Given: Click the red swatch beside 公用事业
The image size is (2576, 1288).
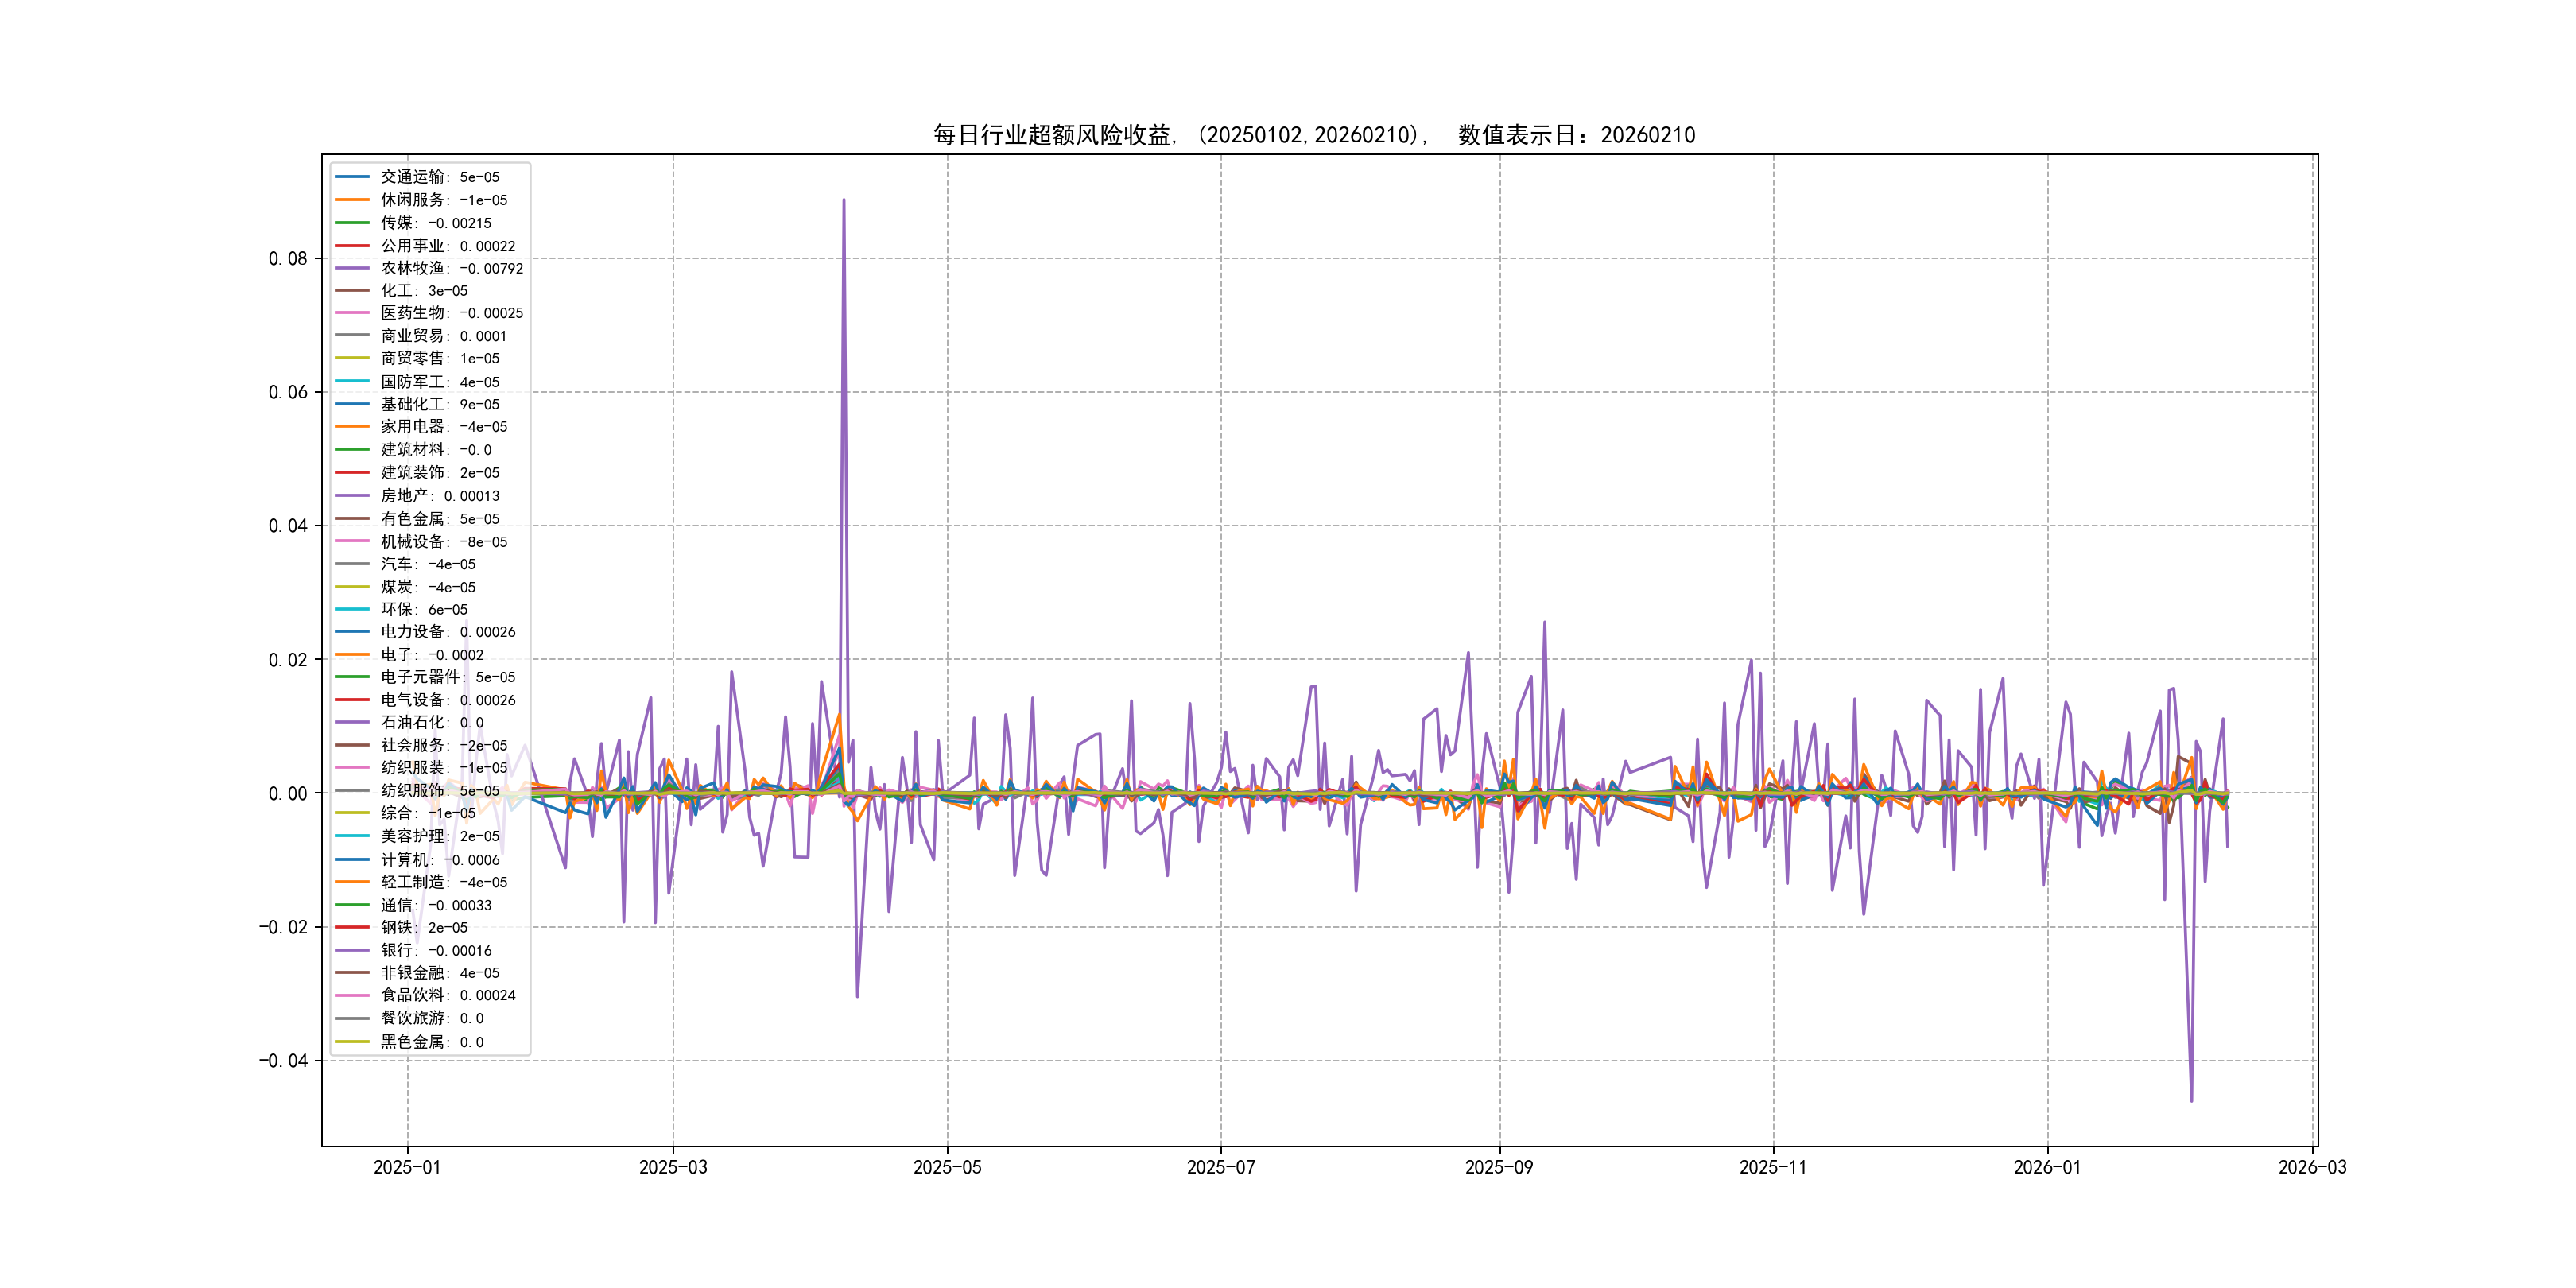Looking at the screenshot, I should click(x=352, y=246).
